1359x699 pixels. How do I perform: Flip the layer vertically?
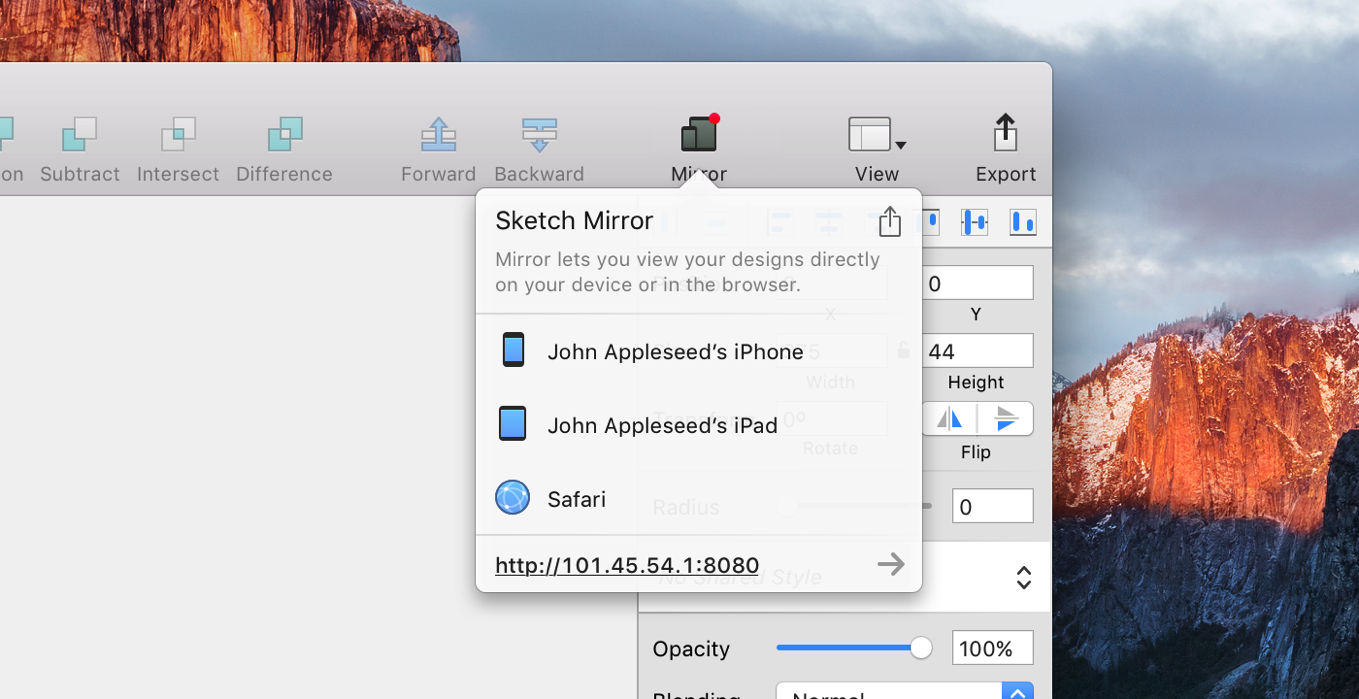point(1005,418)
